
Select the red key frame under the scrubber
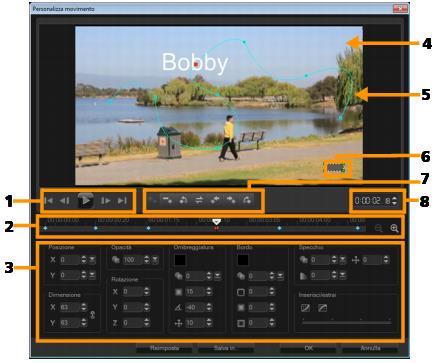pos(216,228)
